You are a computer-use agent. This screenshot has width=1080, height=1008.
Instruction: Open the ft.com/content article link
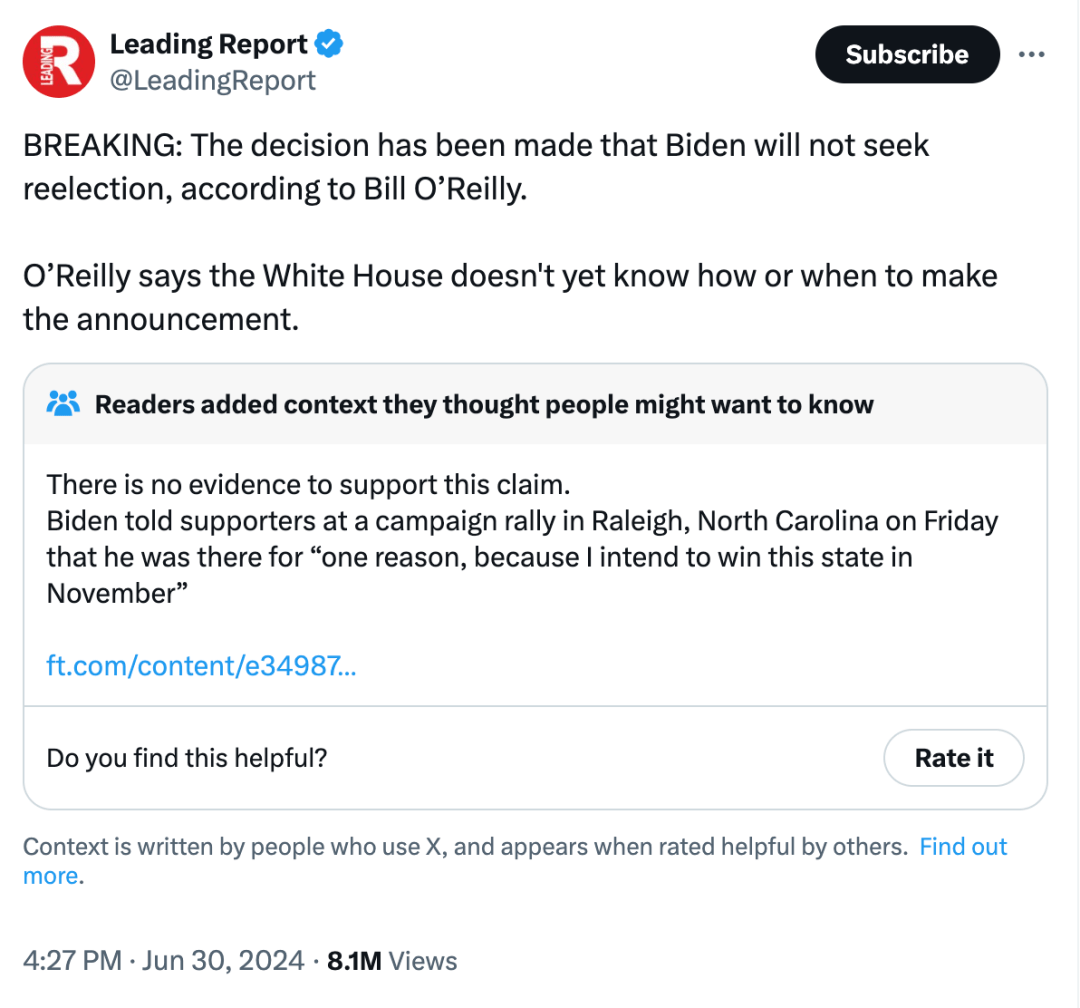[201, 666]
